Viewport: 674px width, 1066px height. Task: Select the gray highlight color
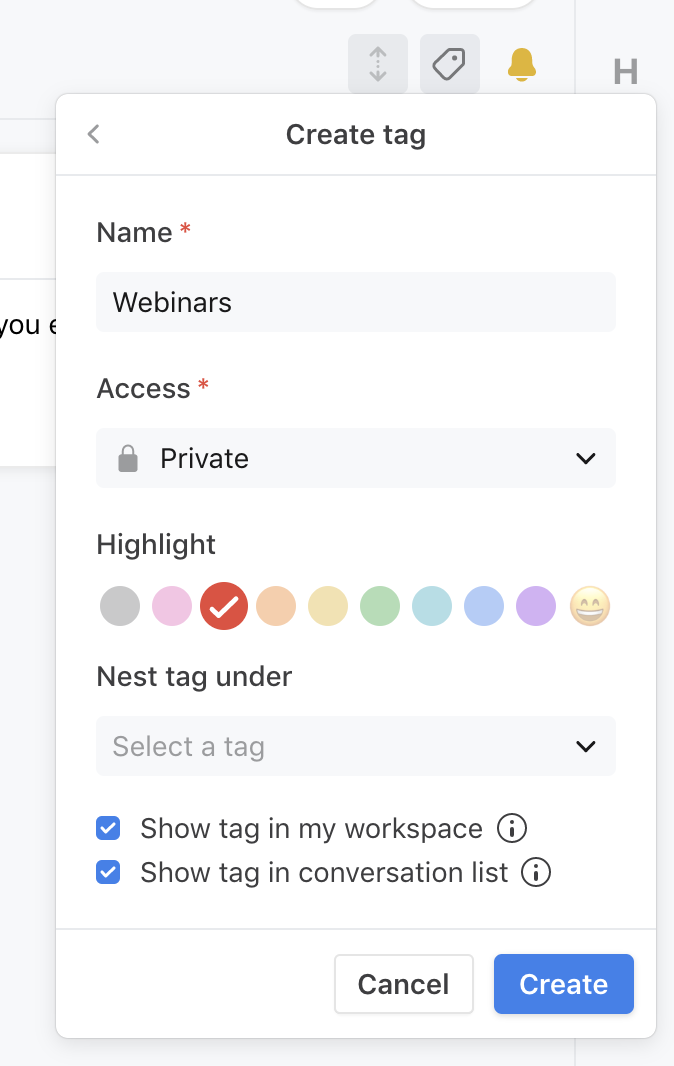click(120, 606)
